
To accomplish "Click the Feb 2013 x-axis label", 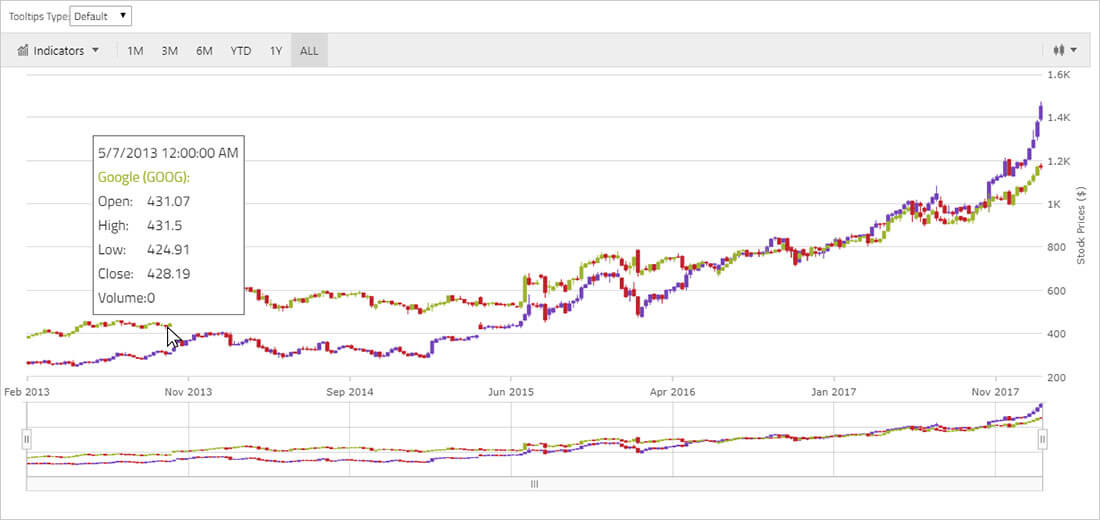I will pos(27,392).
